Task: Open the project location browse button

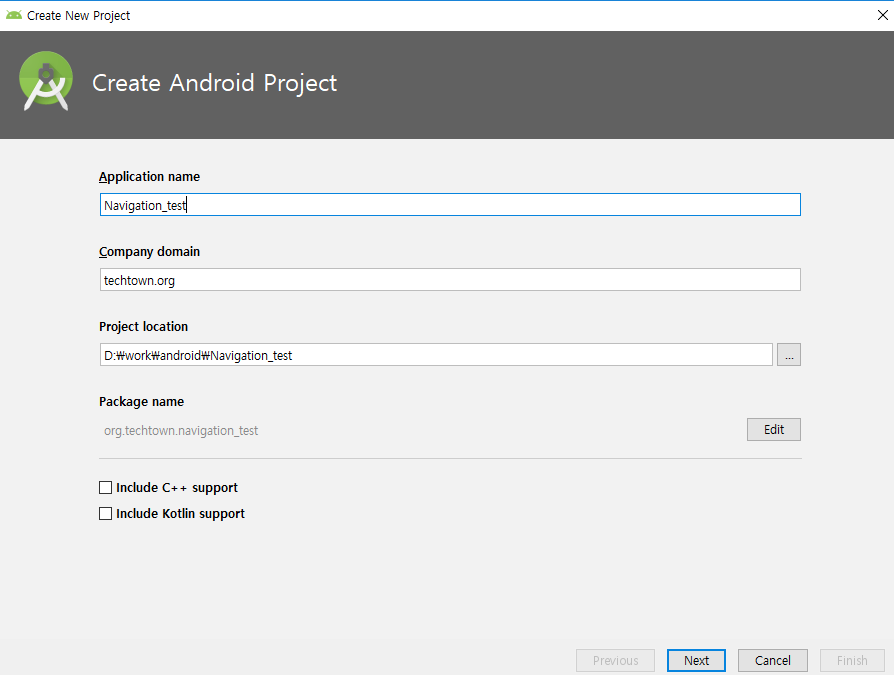Action: (x=789, y=355)
